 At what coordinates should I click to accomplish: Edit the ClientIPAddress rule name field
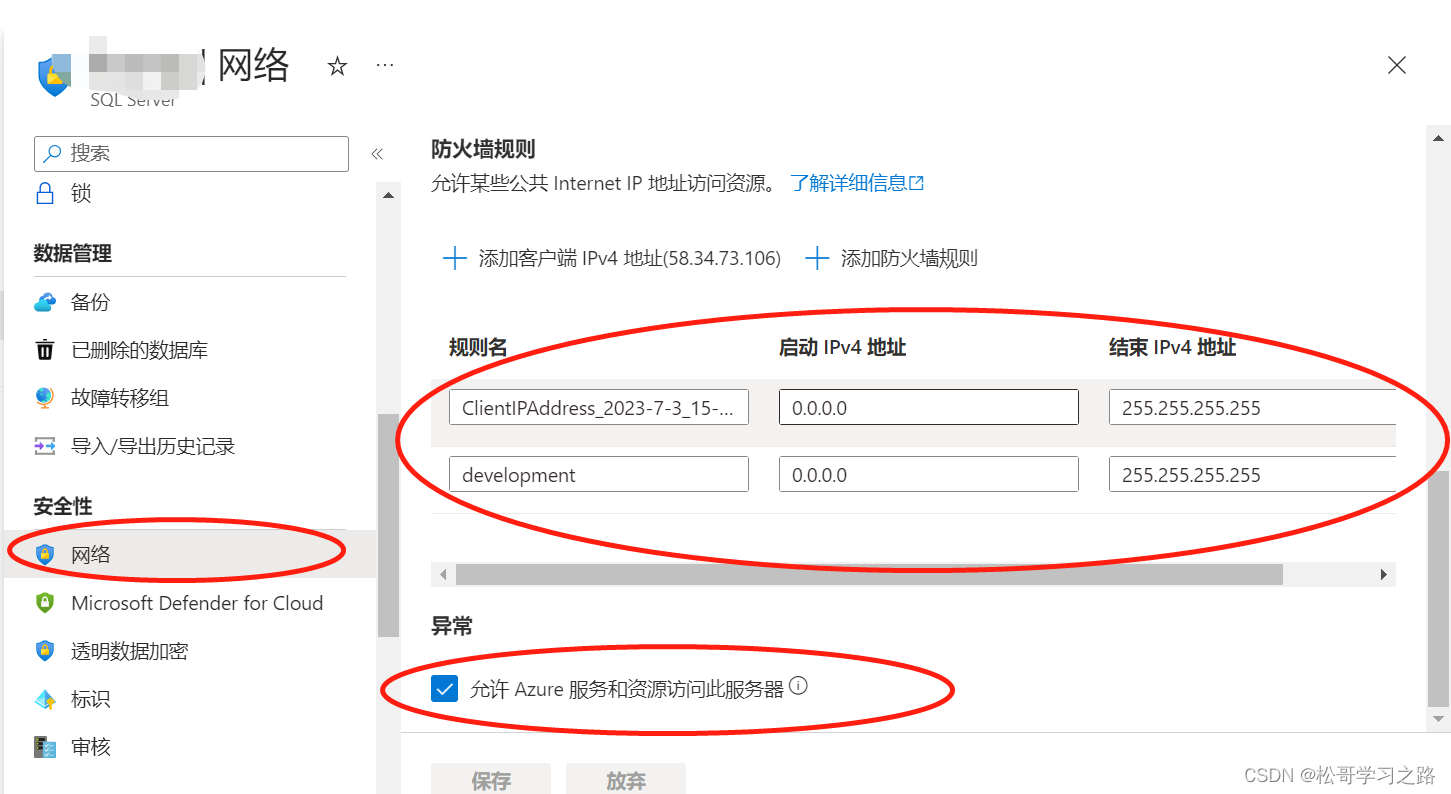pyautogui.click(x=599, y=408)
